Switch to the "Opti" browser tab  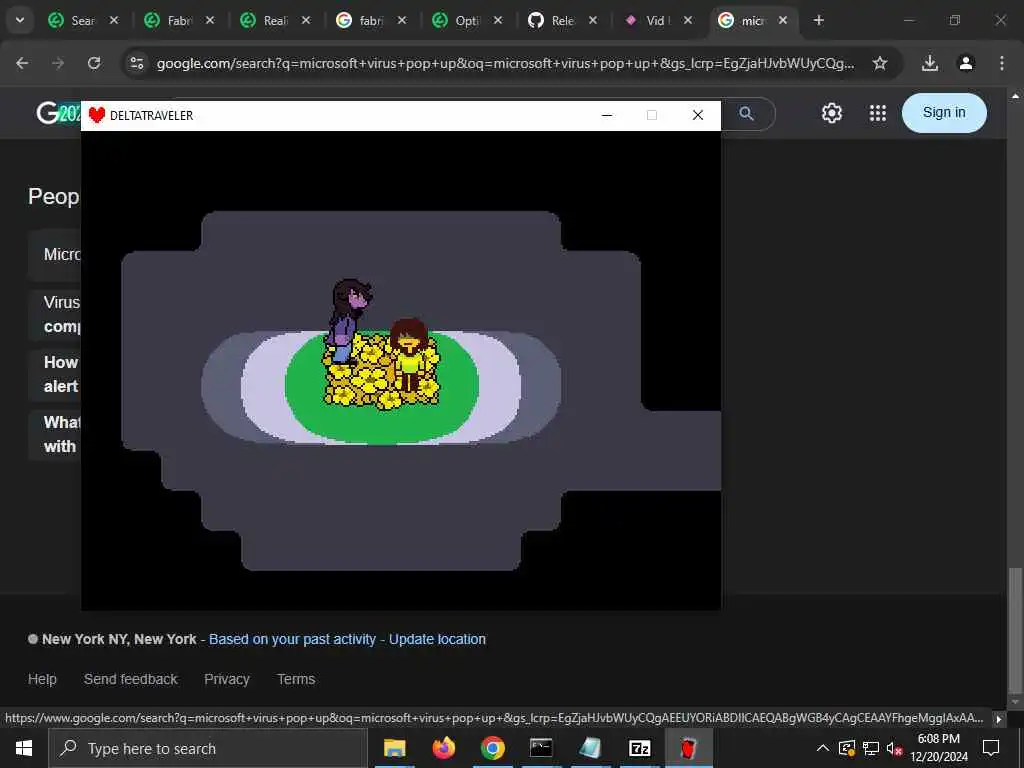tap(456, 20)
